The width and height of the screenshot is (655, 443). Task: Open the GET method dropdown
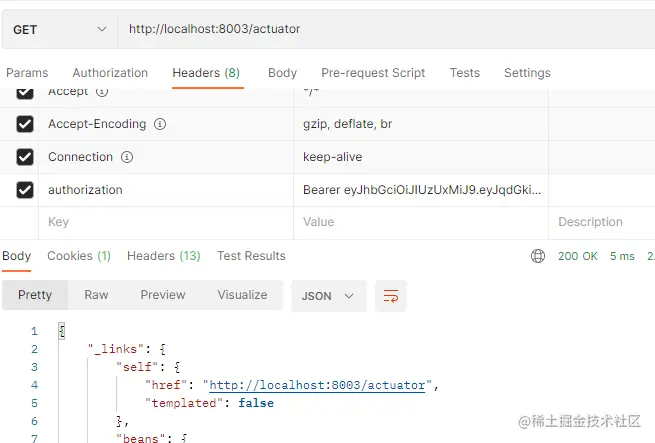pos(60,30)
